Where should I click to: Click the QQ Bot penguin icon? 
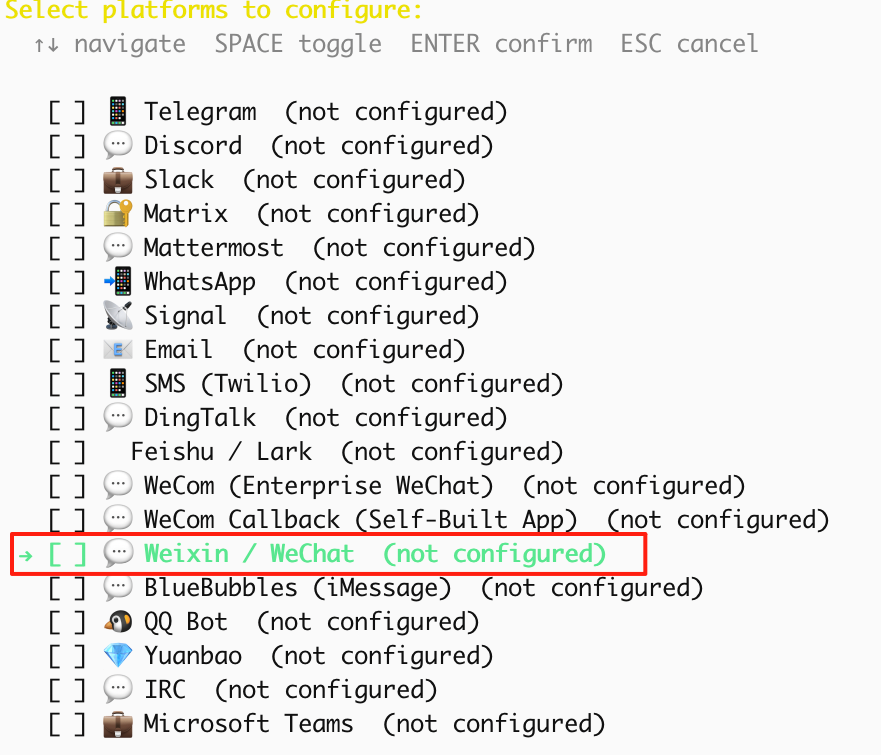point(118,622)
